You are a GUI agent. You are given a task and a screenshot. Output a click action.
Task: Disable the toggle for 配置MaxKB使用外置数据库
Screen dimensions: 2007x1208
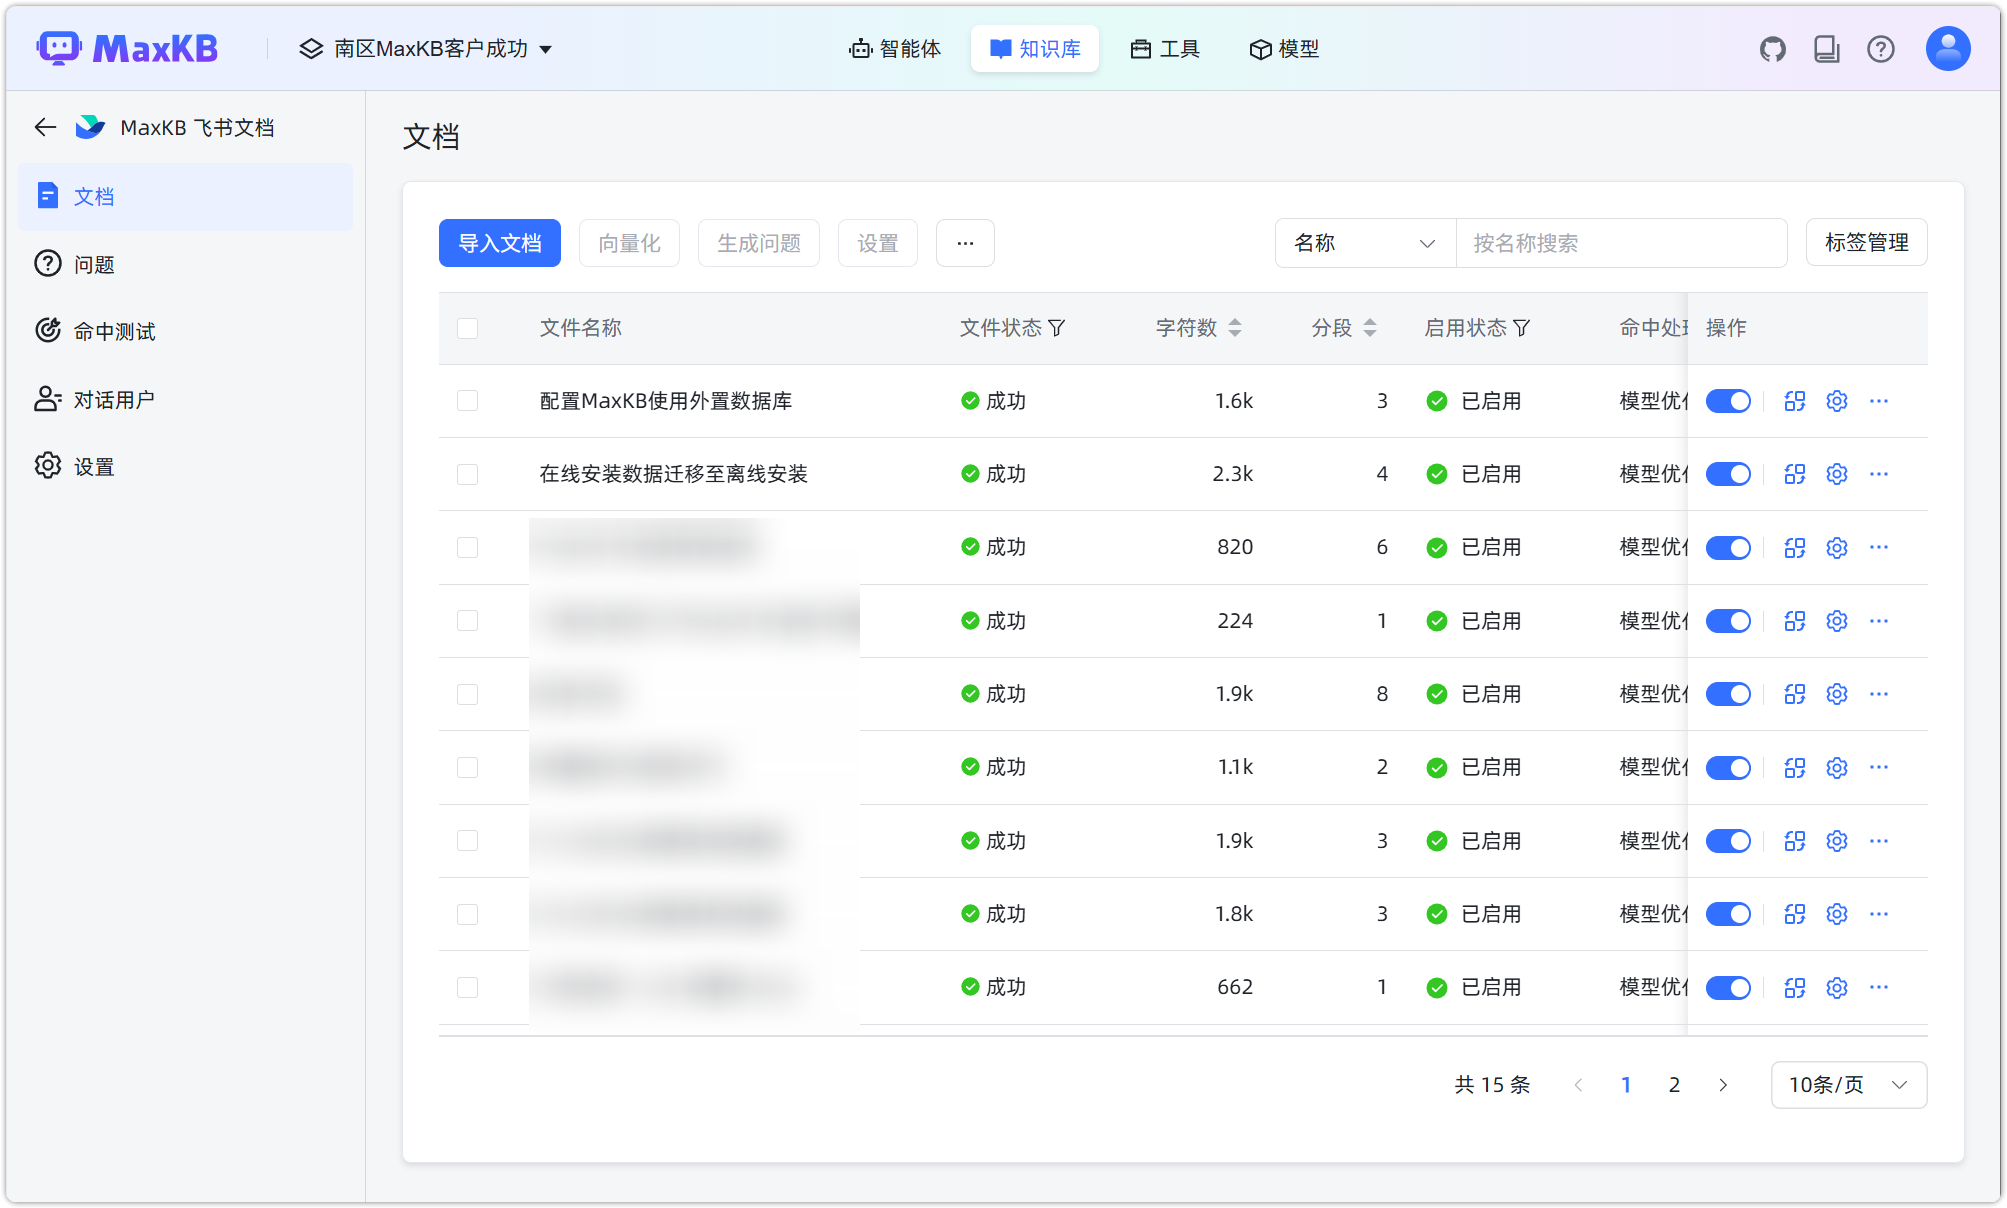[1728, 400]
